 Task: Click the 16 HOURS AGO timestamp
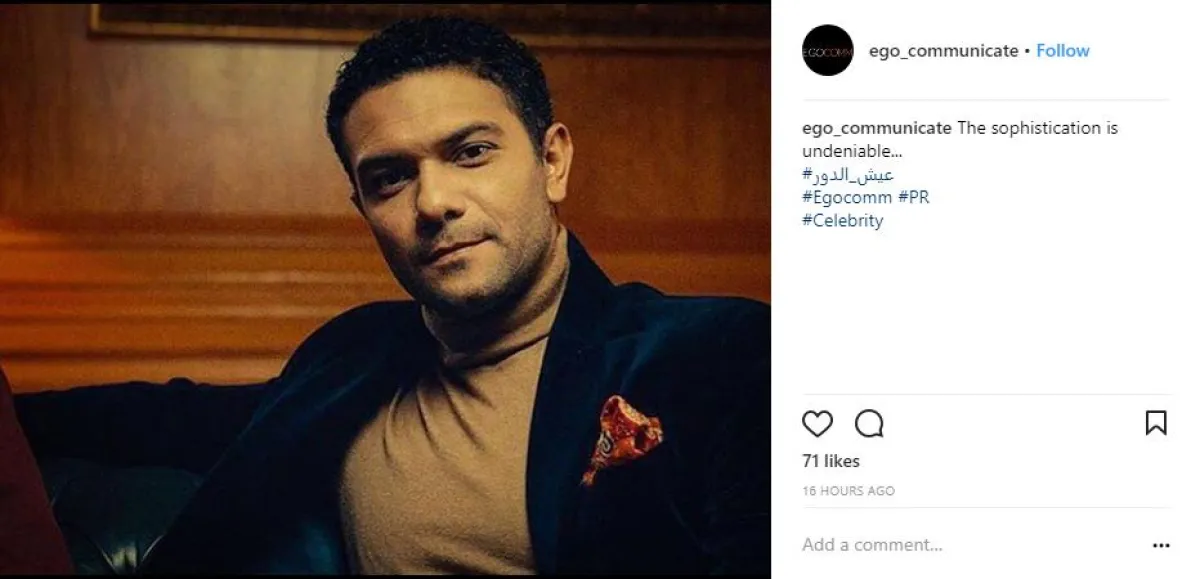pos(848,491)
